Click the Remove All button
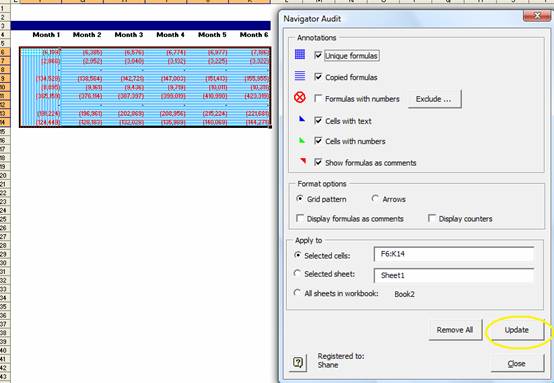 pos(455,330)
